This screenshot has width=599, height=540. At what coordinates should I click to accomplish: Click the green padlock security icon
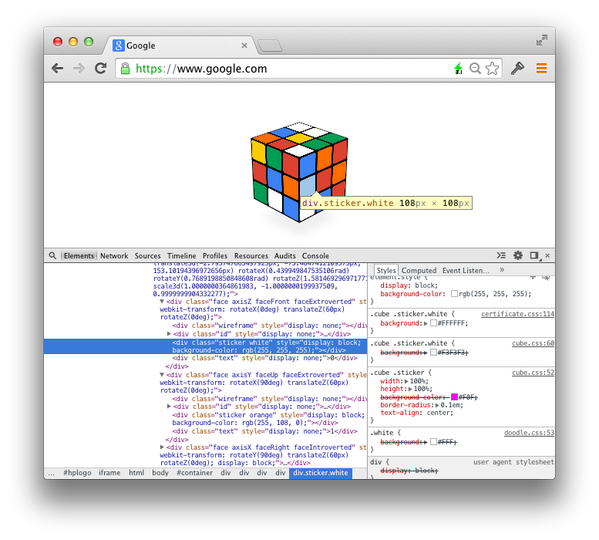(125, 69)
